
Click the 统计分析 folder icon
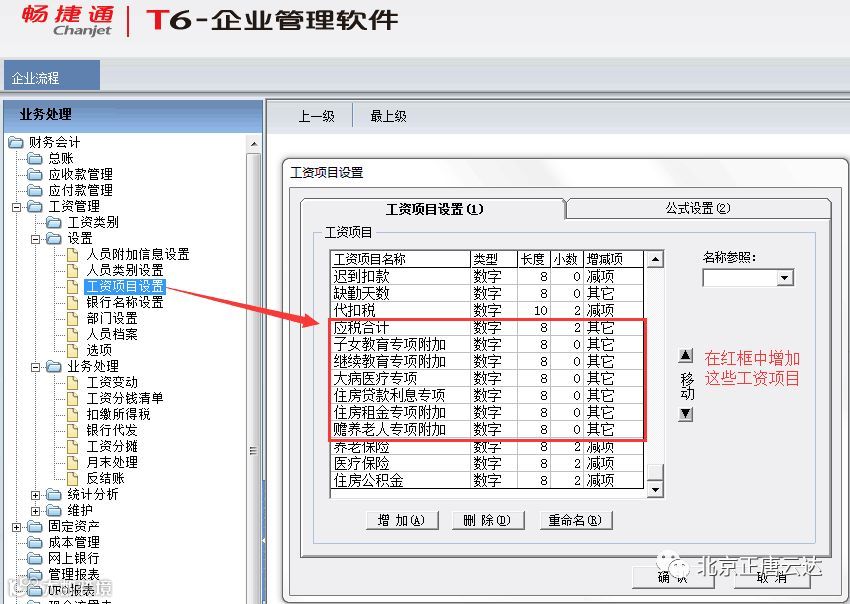(x=54, y=494)
